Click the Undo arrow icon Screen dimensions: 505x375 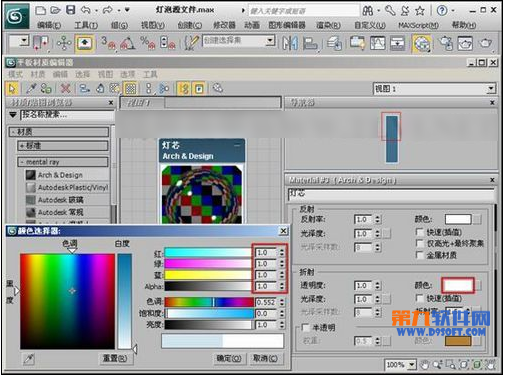click(x=86, y=10)
